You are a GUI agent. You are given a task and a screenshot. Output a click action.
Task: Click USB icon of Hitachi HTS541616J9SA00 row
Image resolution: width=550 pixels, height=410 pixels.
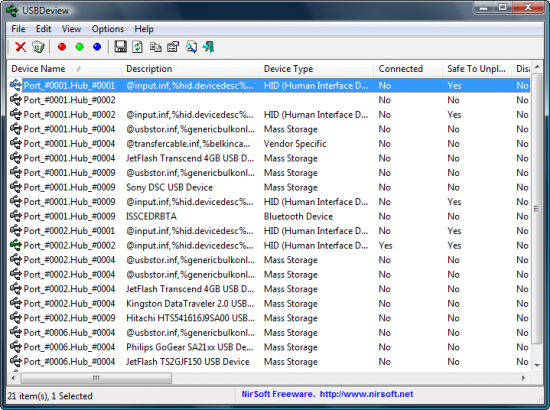coord(16,317)
